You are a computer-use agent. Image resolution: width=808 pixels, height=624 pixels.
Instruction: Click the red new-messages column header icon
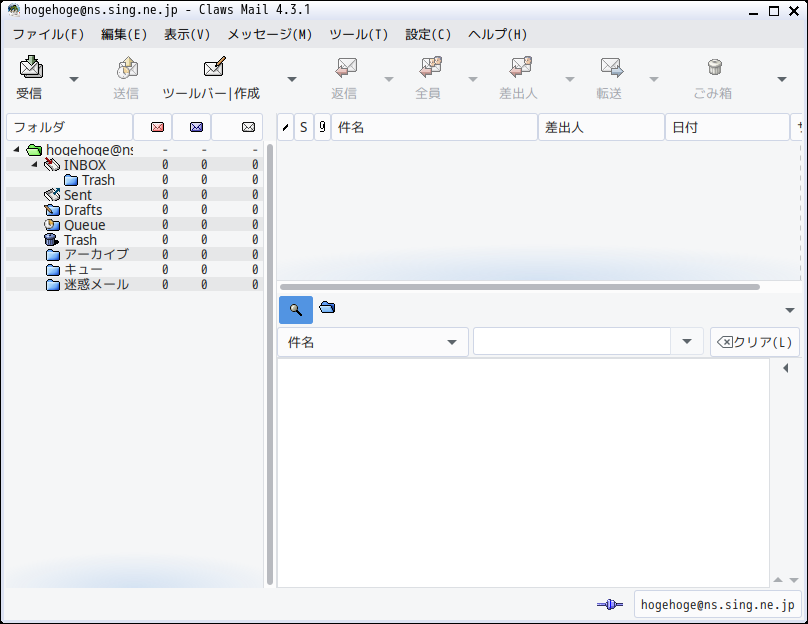[x=157, y=127]
